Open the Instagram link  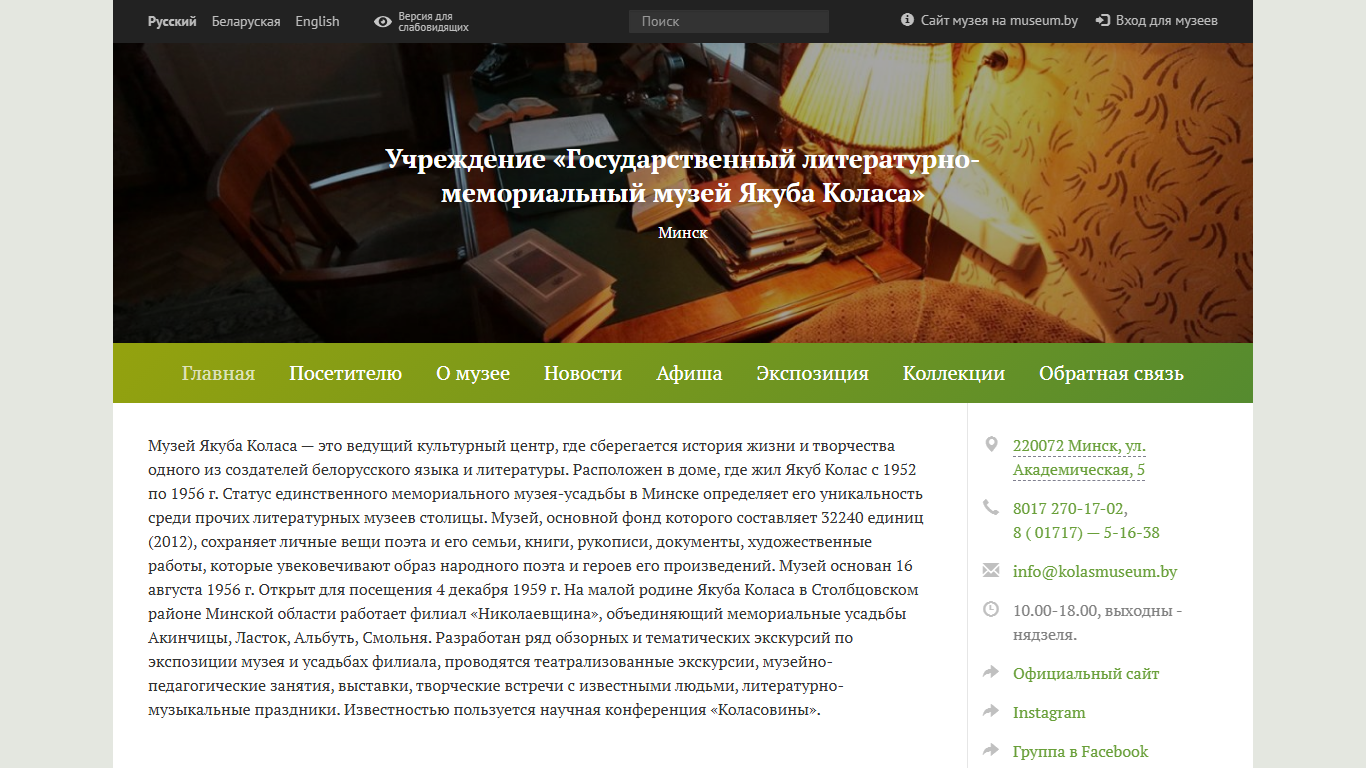coord(1049,713)
